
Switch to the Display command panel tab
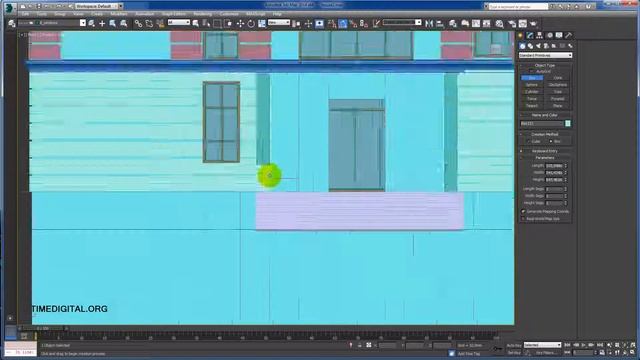point(559,36)
